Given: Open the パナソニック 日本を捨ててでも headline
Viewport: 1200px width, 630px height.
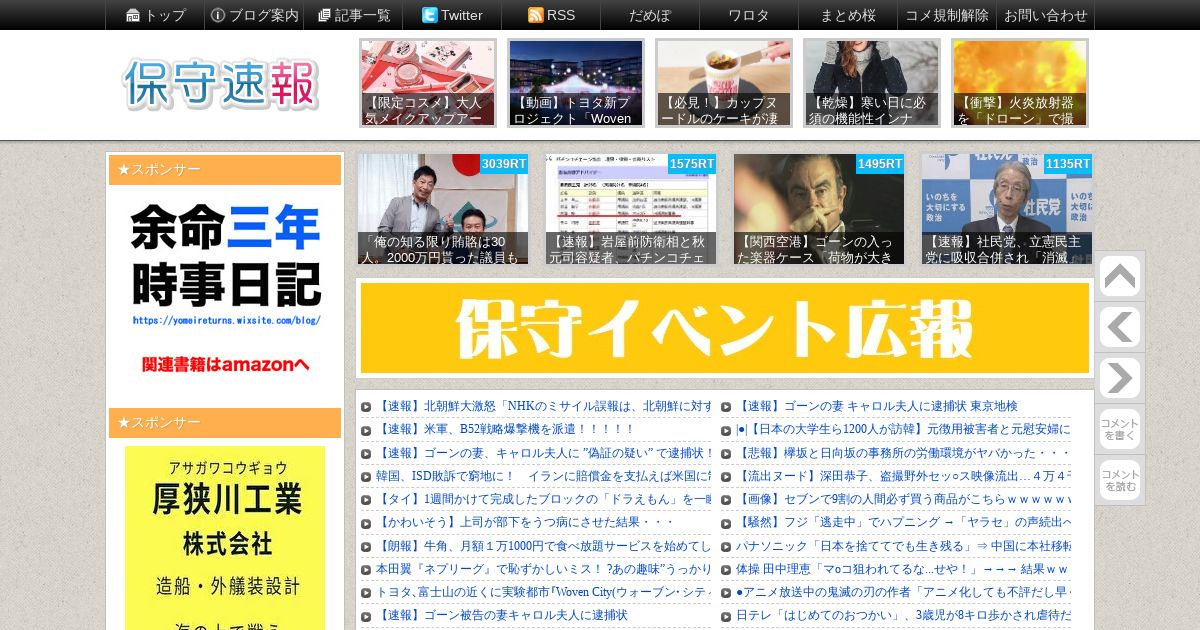Looking at the screenshot, I should point(903,546).
